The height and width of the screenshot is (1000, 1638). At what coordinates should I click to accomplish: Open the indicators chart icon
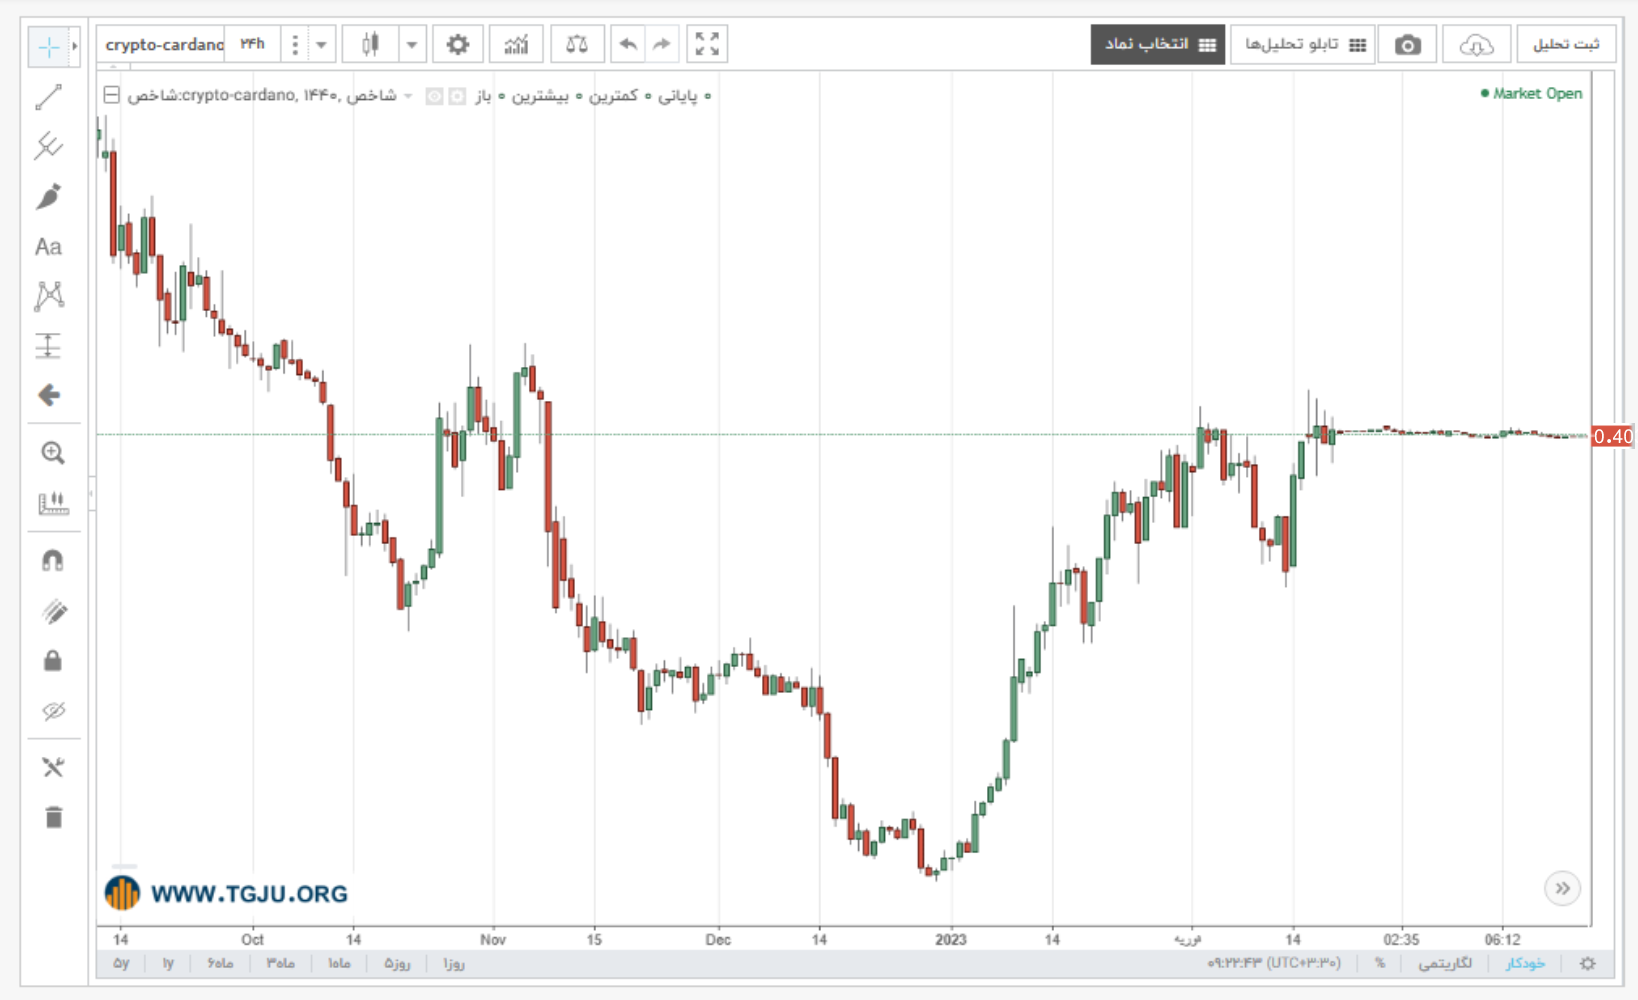tap(516, 44)
